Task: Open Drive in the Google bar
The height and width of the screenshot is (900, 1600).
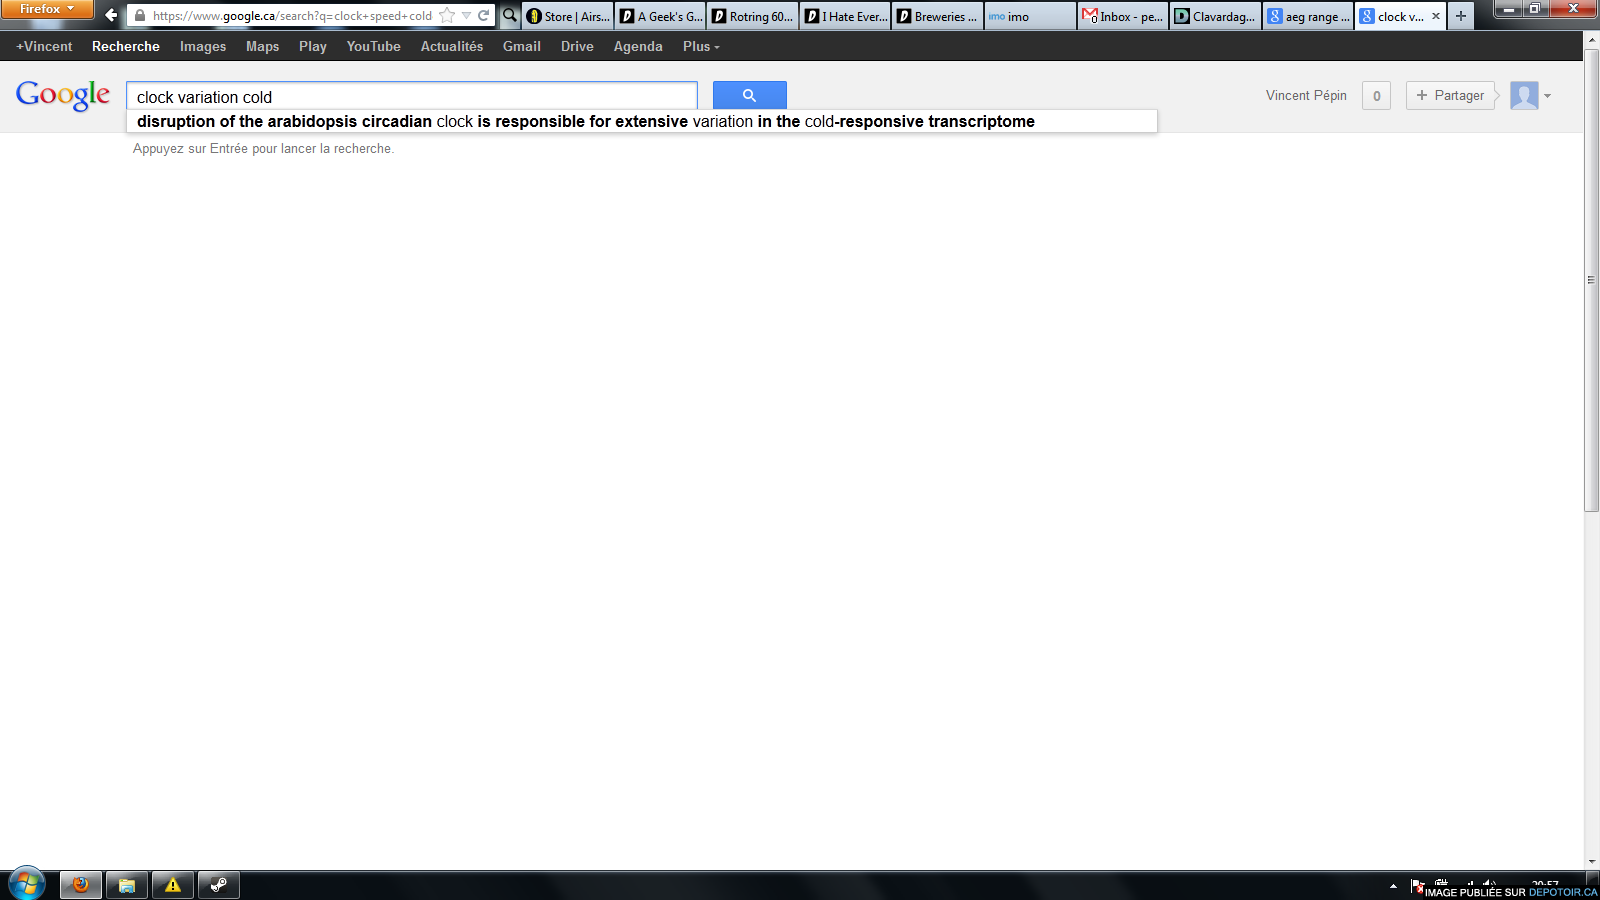Action: coord(577,46)
